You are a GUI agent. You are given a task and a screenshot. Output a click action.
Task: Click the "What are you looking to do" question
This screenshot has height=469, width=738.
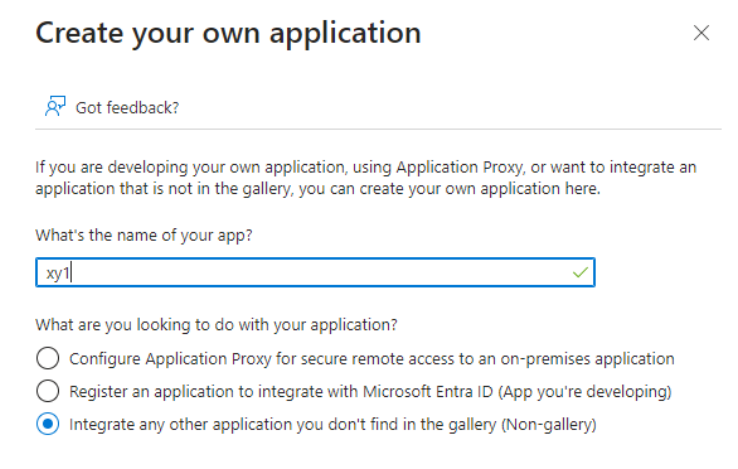(x=216, y=324)
